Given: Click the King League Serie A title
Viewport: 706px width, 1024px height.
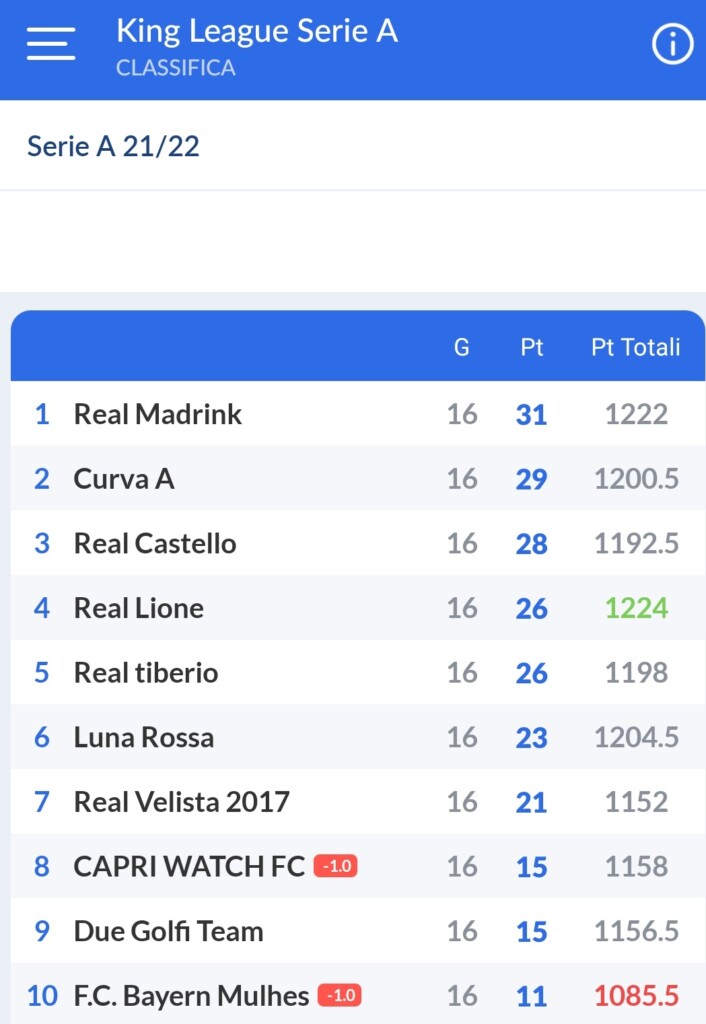Looking at the screenshot, I should point(257,31).
